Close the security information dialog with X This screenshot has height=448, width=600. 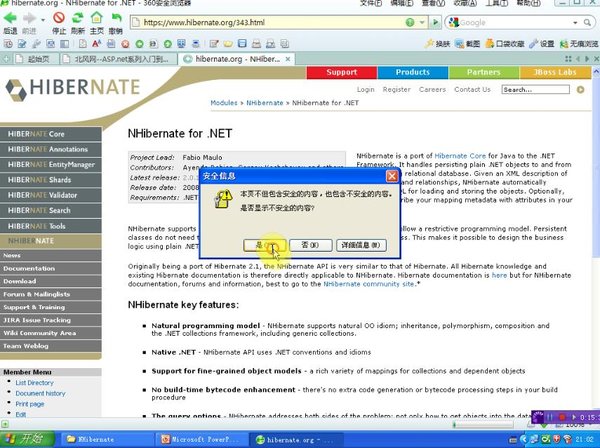tap(393, 177)
